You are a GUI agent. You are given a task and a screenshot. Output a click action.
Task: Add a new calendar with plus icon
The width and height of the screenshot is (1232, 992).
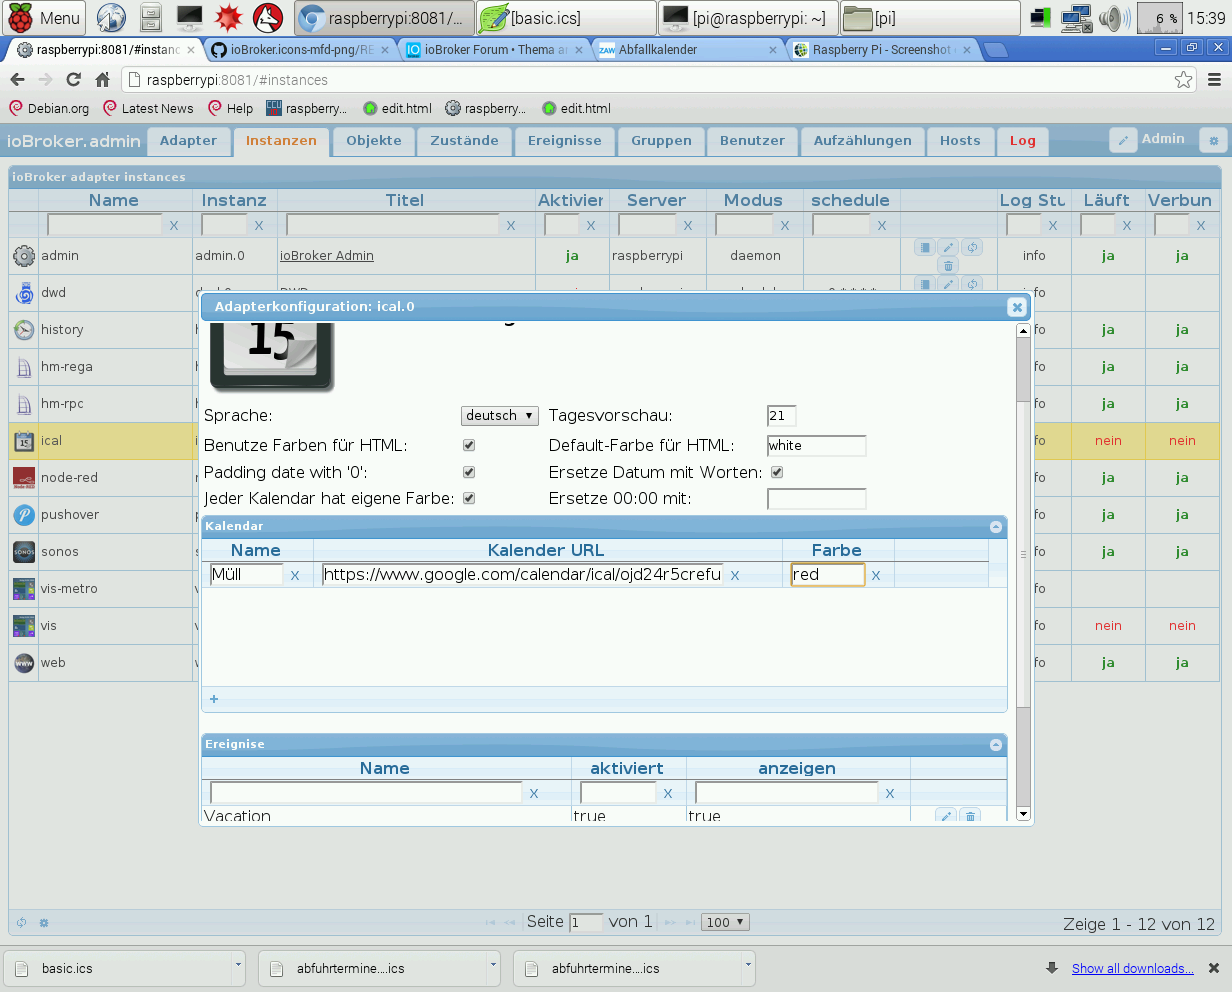tap(214, 699)
